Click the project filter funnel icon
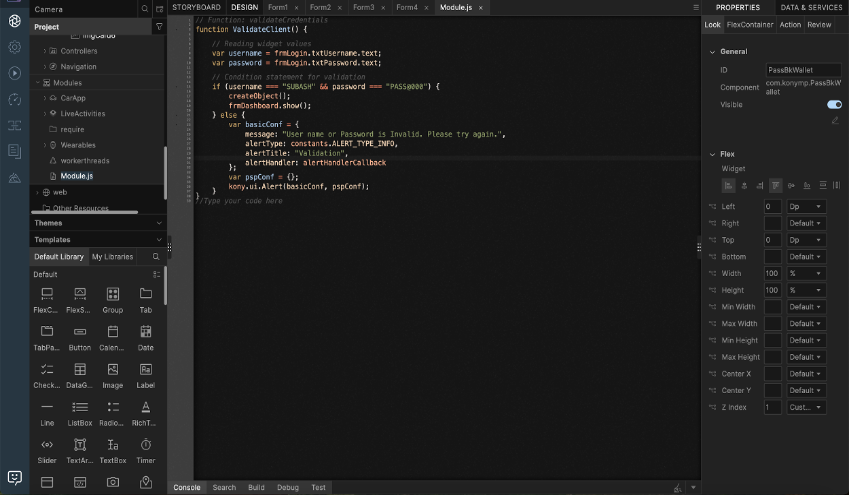The height and width of the screenshot is (496, 850). 159,27
